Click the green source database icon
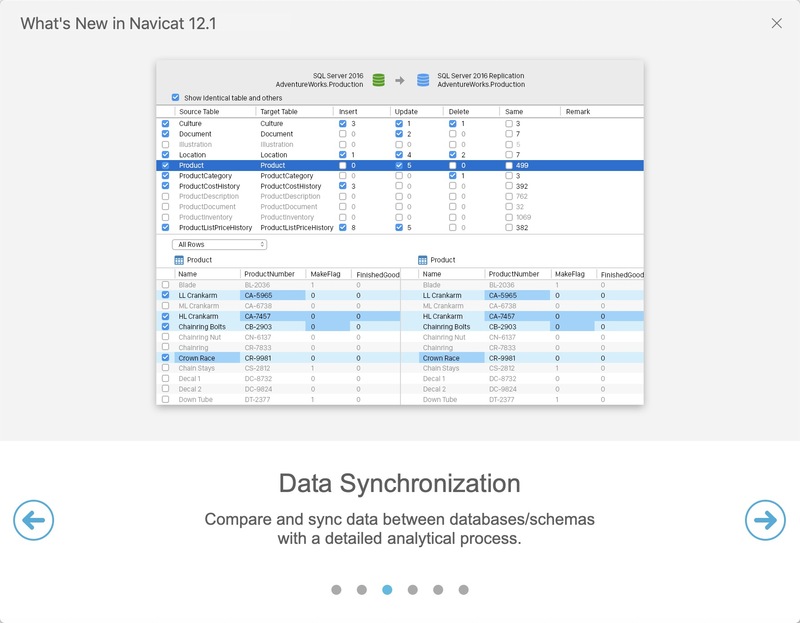This screenshot has height=623, width=800. click(x=379, y=80)
